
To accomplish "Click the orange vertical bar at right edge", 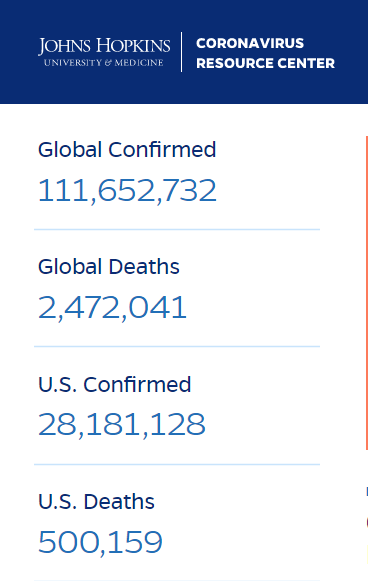I will pos(367,293).
